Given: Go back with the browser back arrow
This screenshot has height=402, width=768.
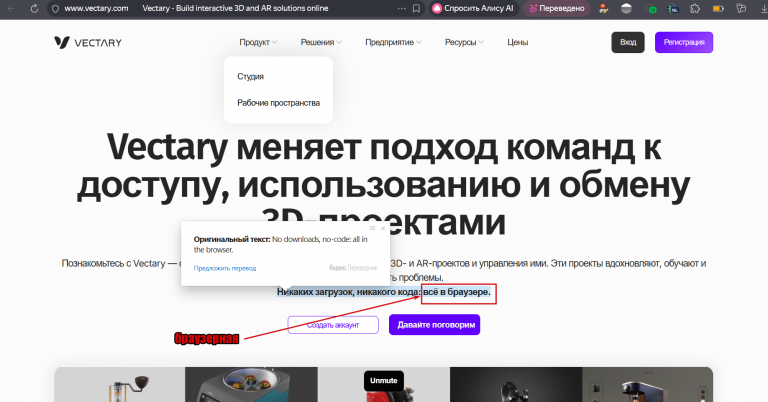Looking at the screenshot, I should 12,8.
